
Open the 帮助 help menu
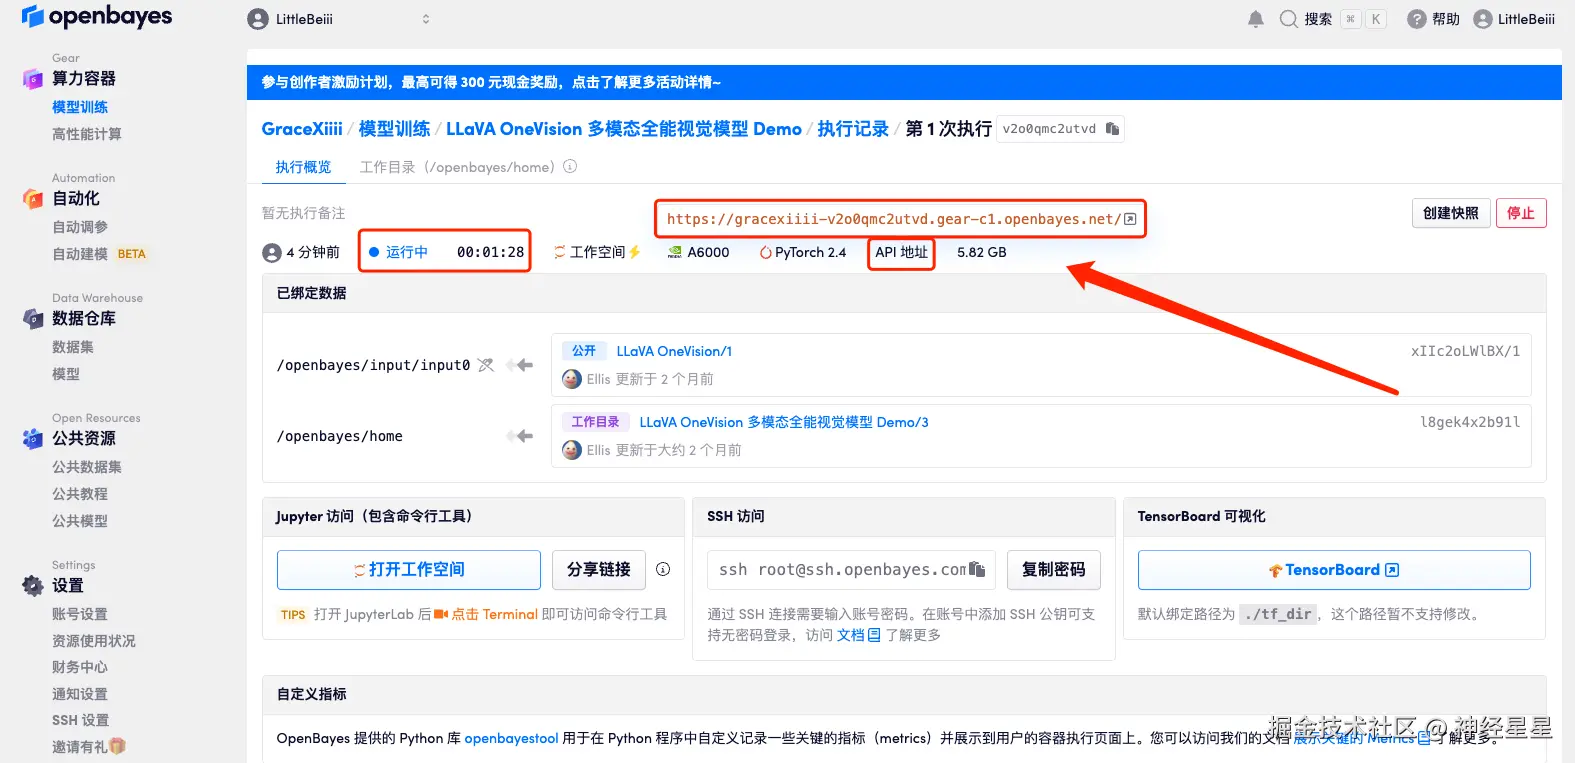pyautogui.click(x=1433, y=19)
